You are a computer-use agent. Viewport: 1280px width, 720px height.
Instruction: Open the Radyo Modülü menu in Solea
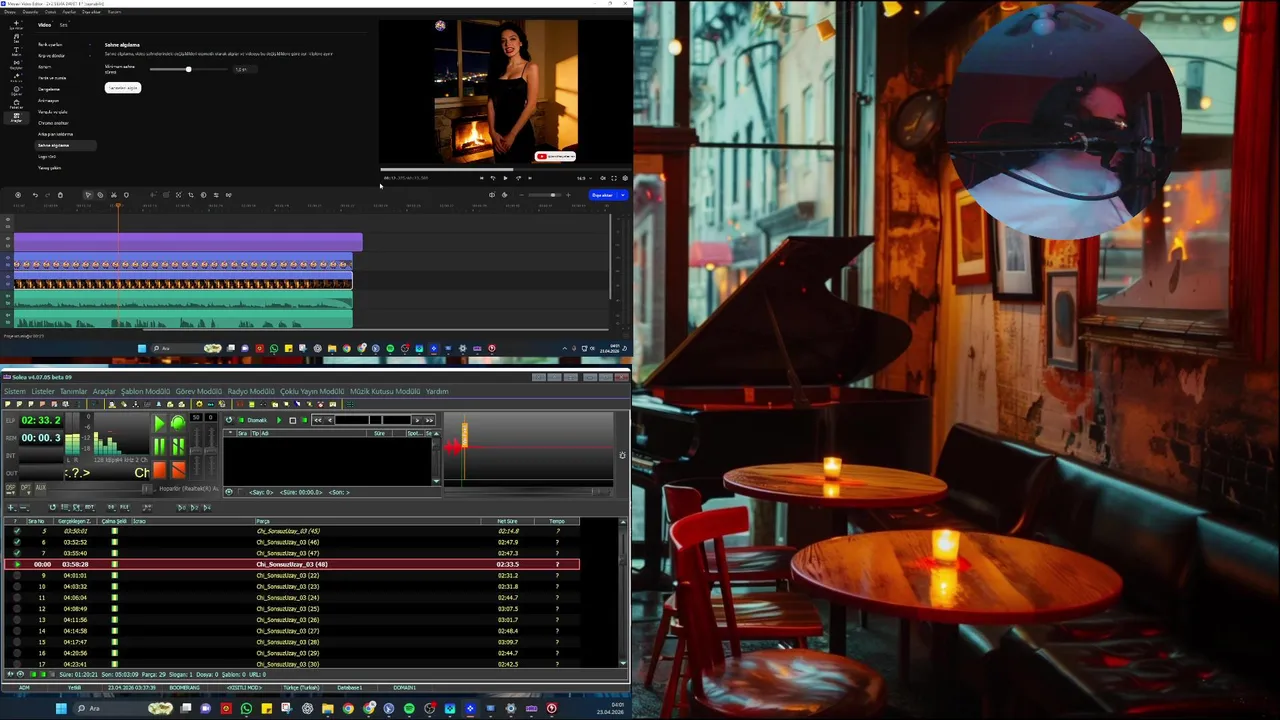(x=251, y=391)
